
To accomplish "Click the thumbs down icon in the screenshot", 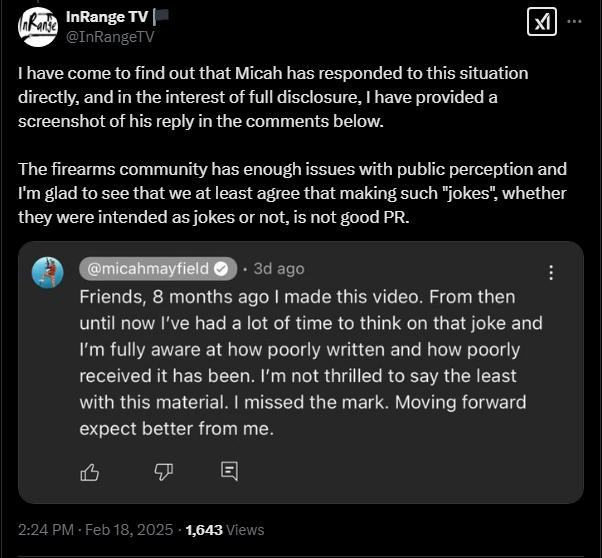I will [164, 472].
